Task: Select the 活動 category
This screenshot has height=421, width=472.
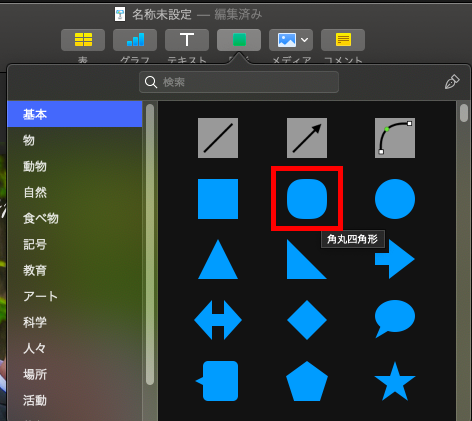Action: pyautogui.click(x=75, y=400)
